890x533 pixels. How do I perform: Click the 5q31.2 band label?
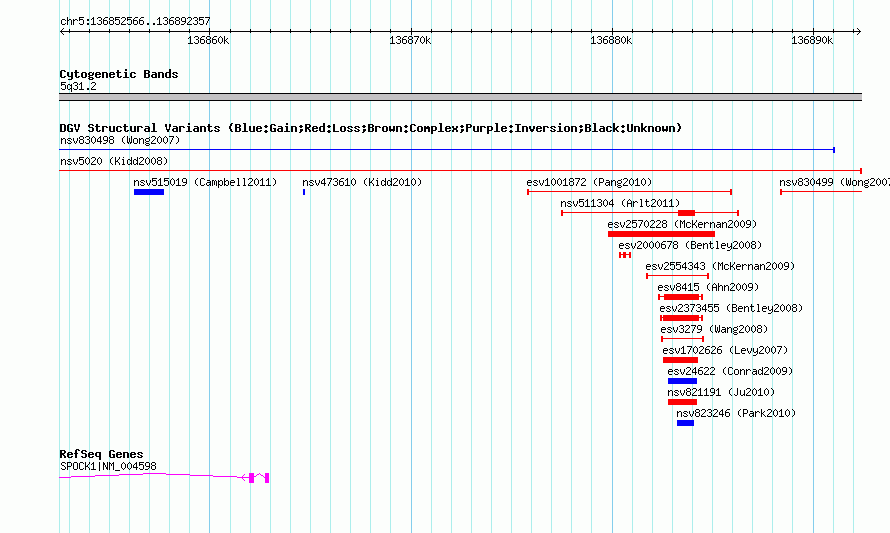click(78, 87)
